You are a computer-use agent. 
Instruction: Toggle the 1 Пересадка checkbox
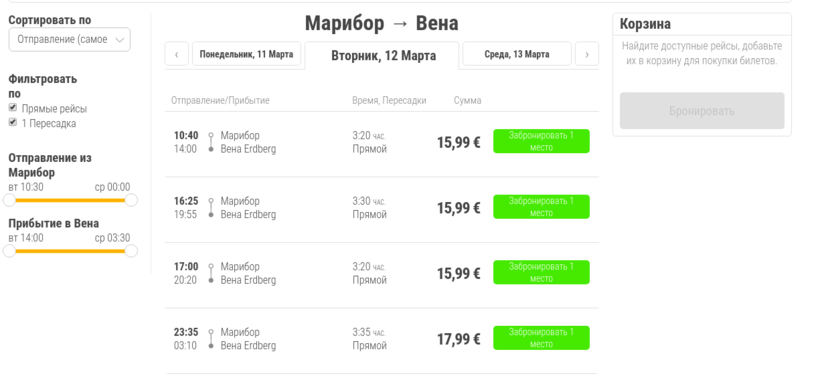click(x=13, y=122)
